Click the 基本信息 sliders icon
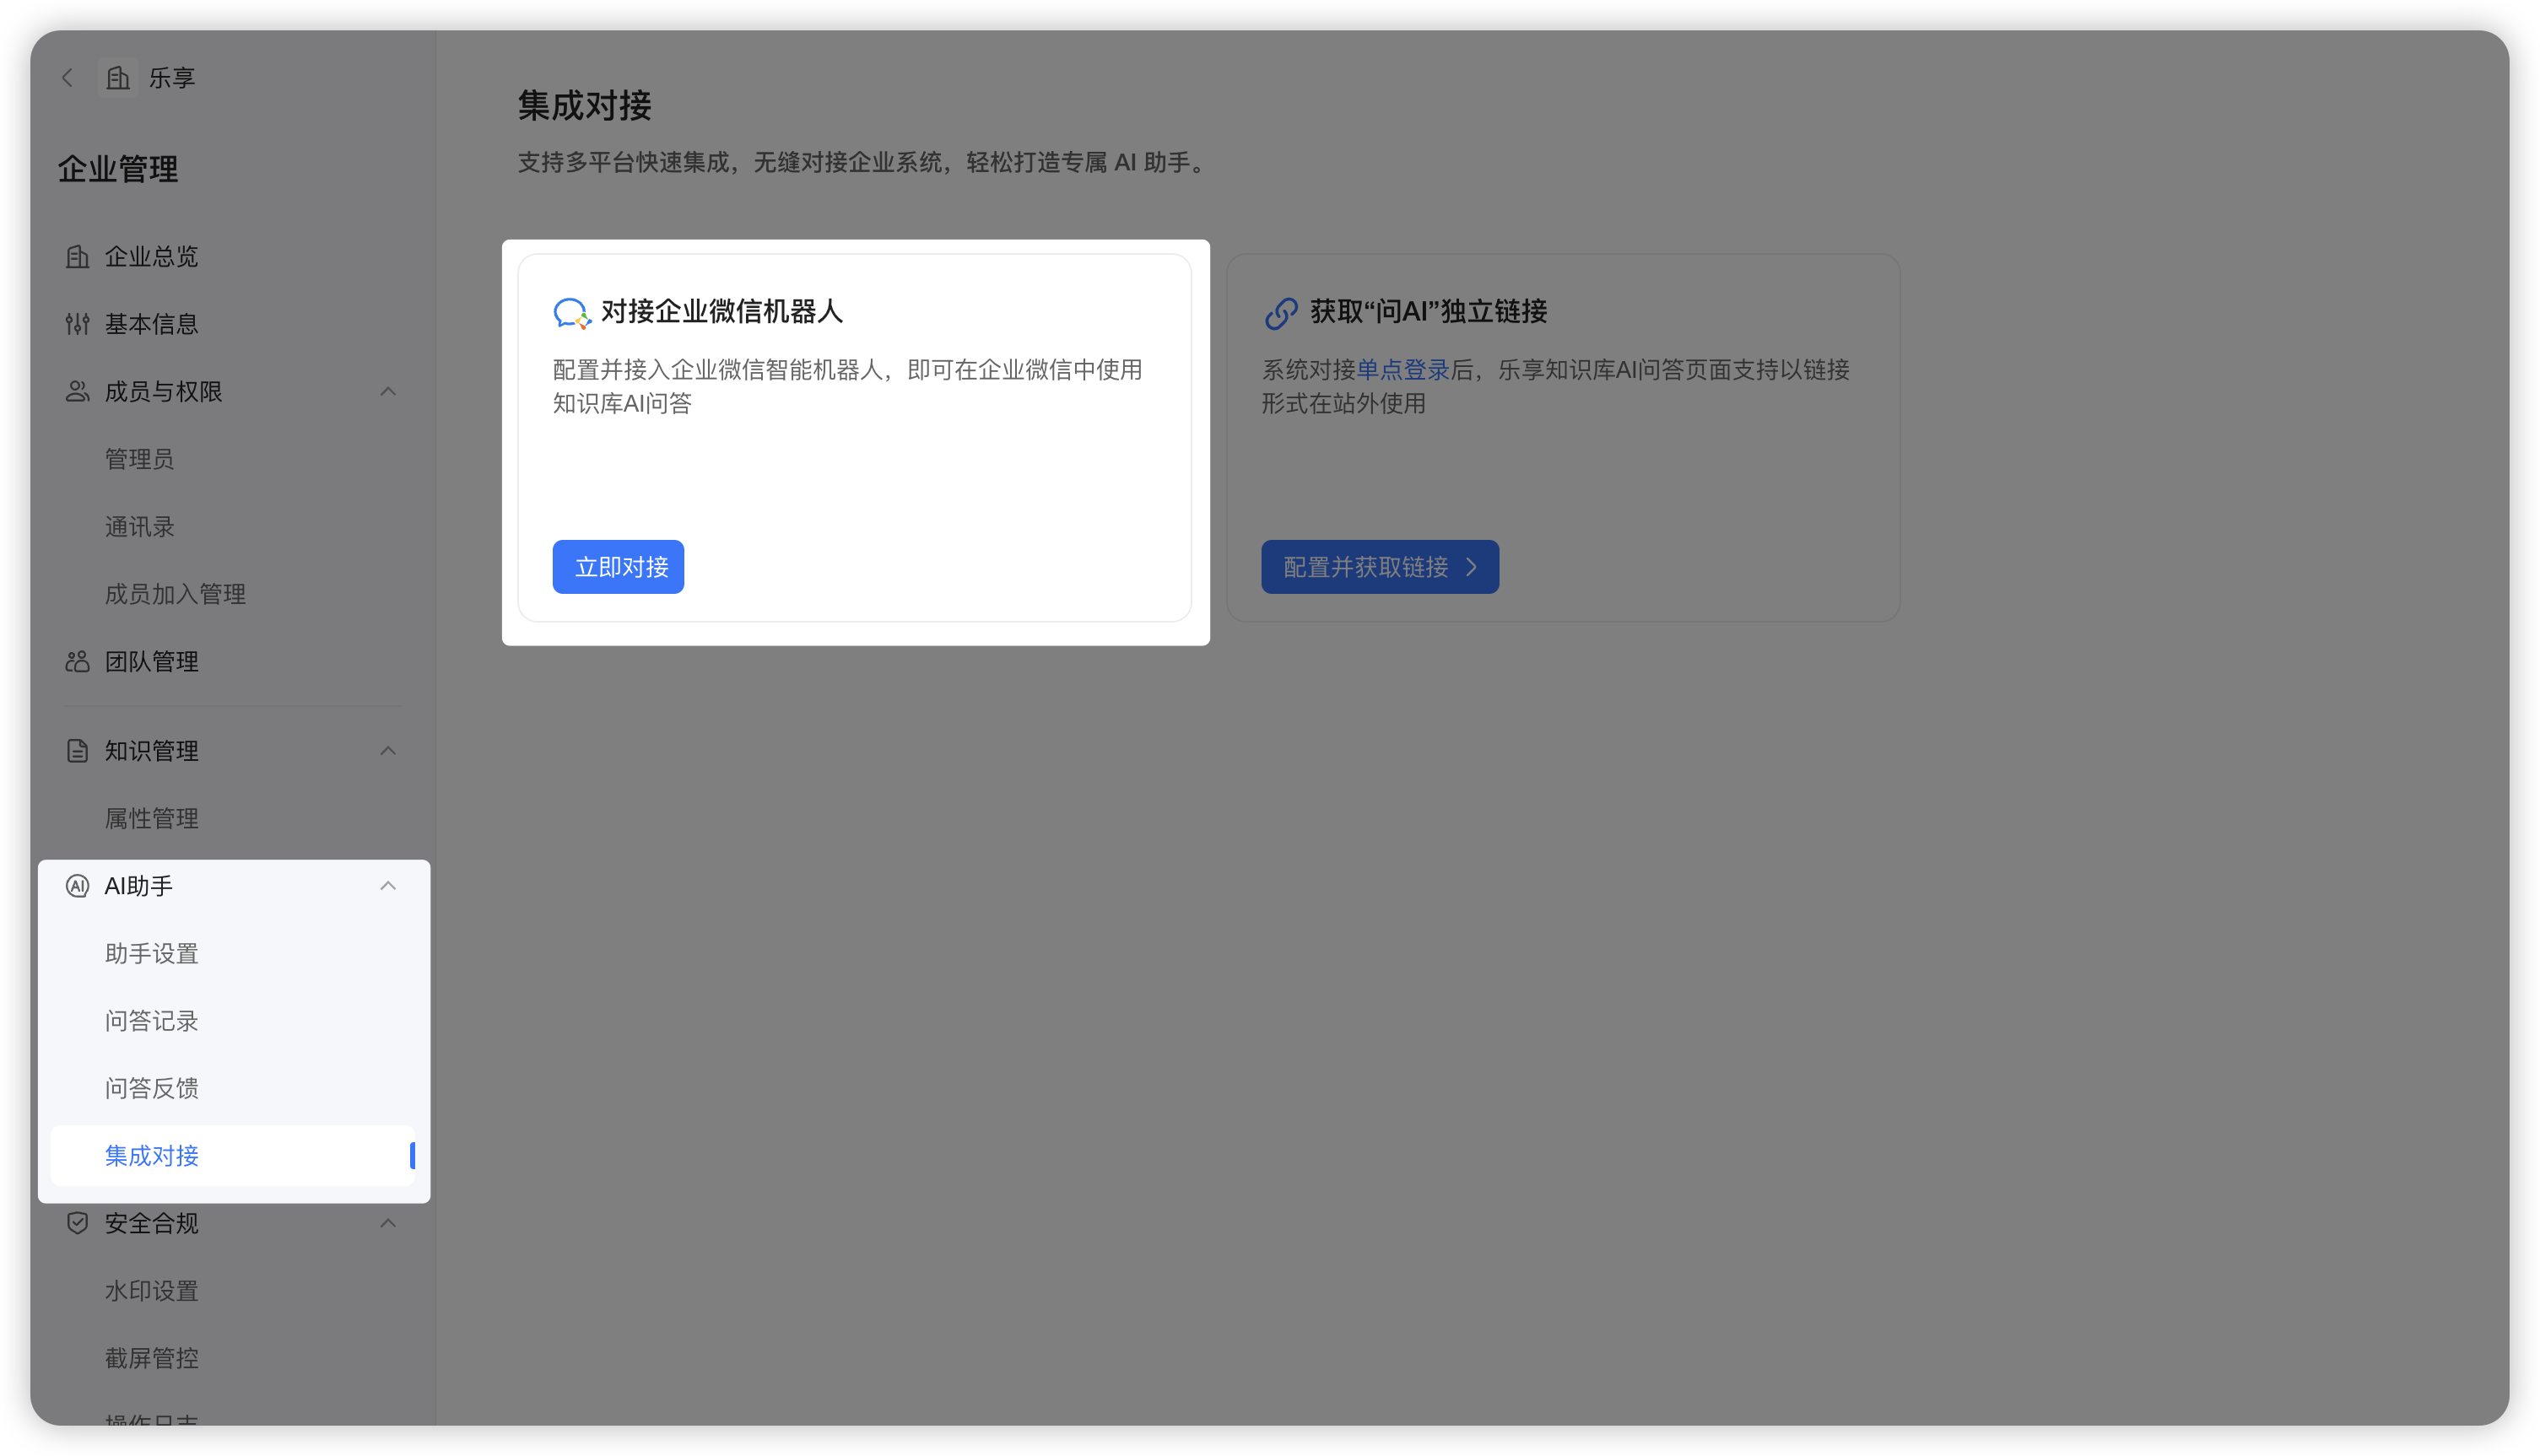The height and width of the screenshot is (1456, 2540). [77, 324]
